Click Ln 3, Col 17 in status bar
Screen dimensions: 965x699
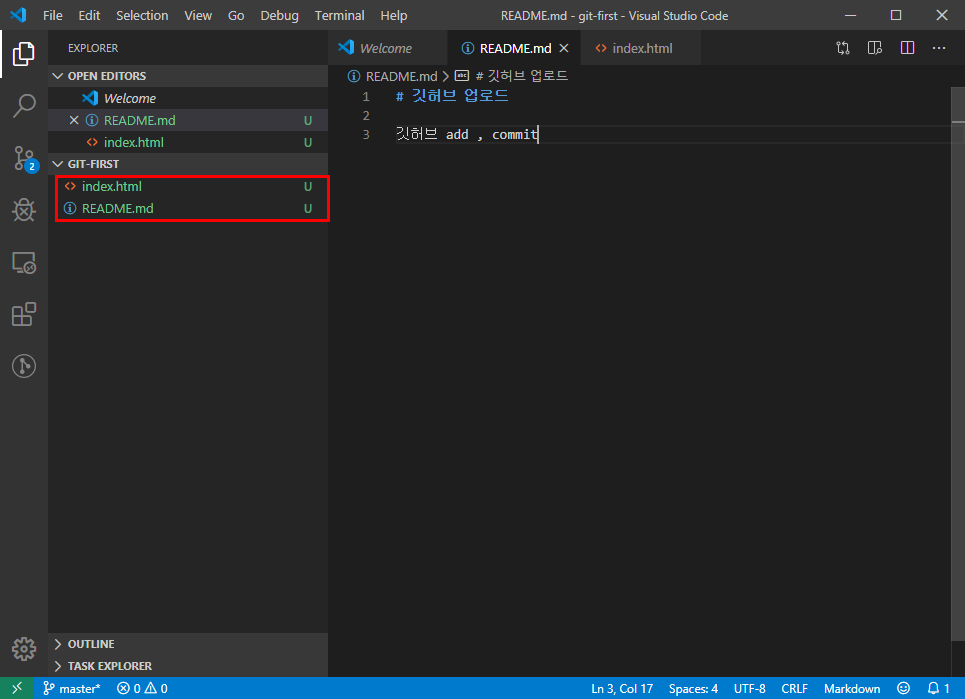tap(622, 688)
